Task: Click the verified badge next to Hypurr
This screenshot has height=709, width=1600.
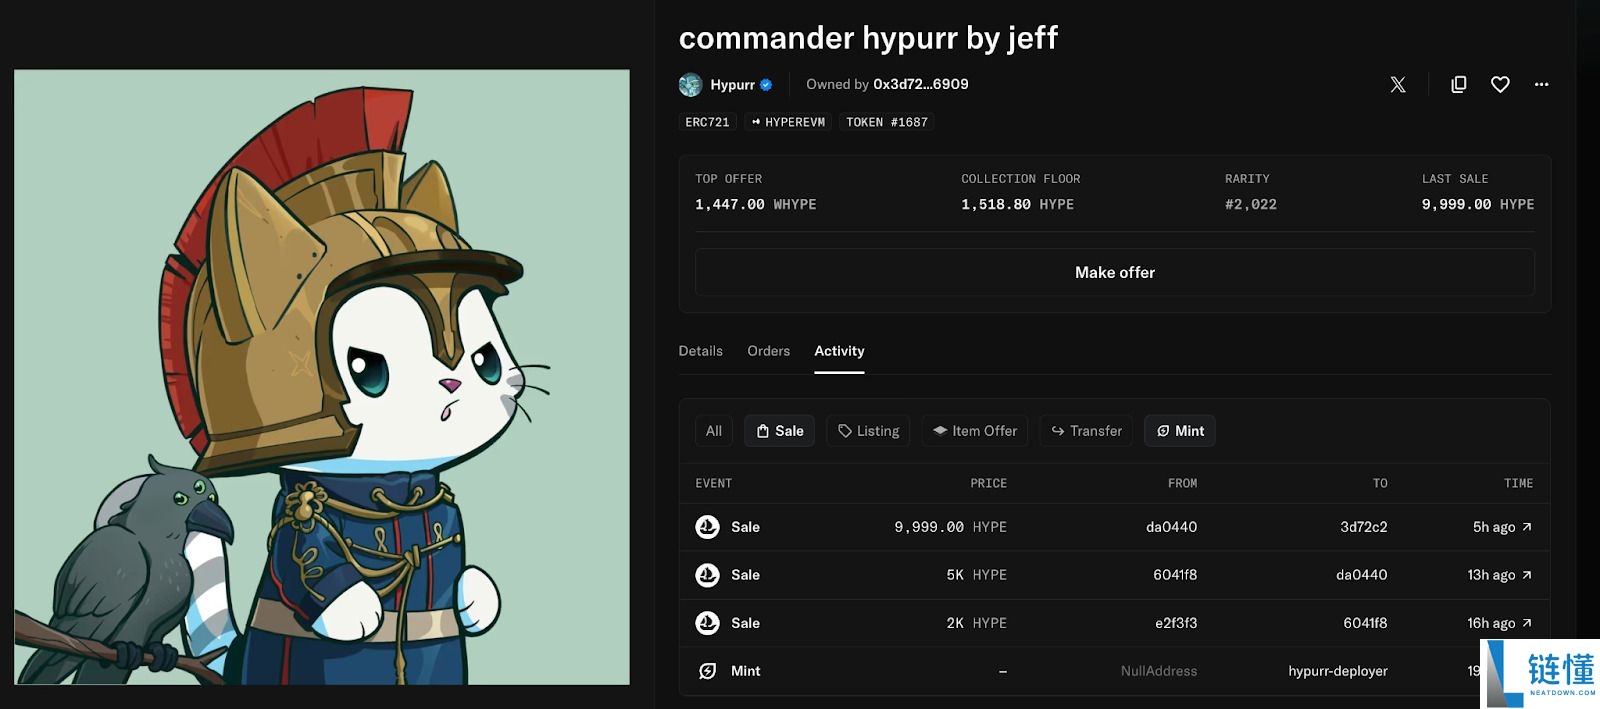Action: tap(766, 85)
